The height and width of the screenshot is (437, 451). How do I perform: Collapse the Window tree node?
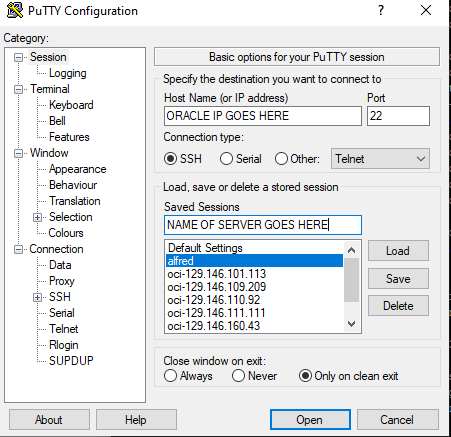(x=18, y=154)
